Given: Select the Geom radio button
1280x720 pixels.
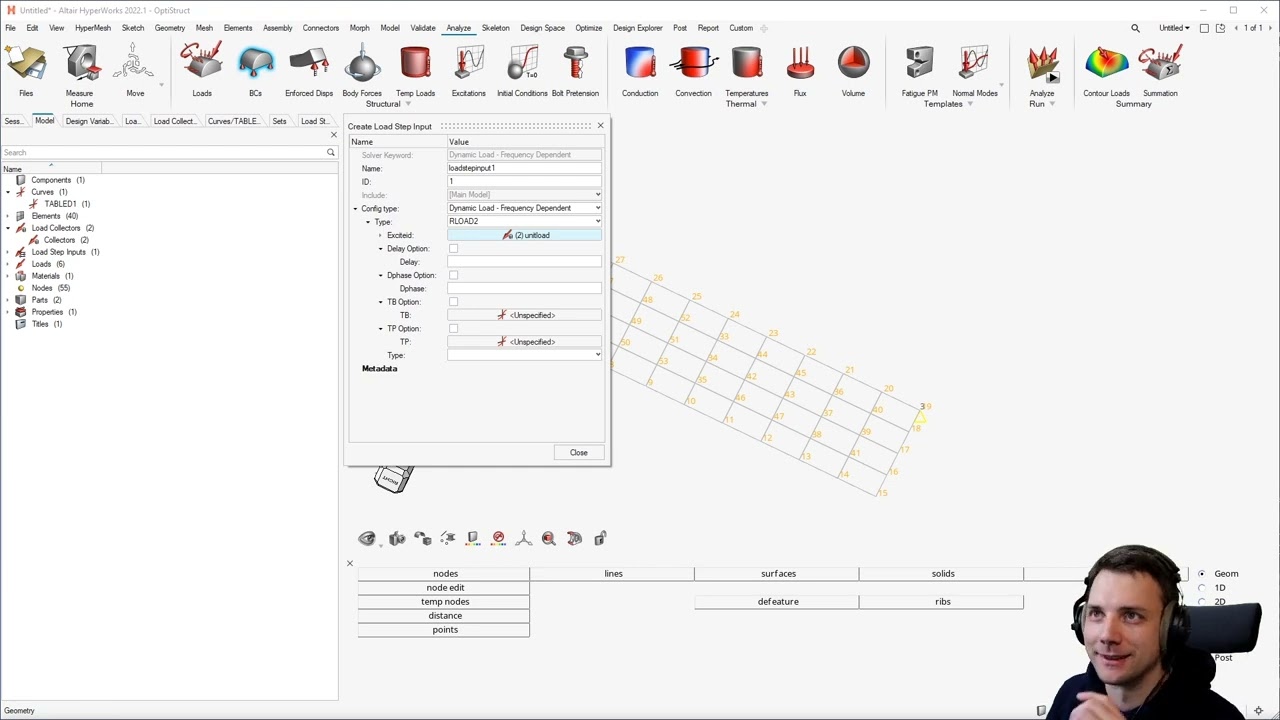Looking at the screenshot, I should pyautogui.click(x=1202, y=574).
